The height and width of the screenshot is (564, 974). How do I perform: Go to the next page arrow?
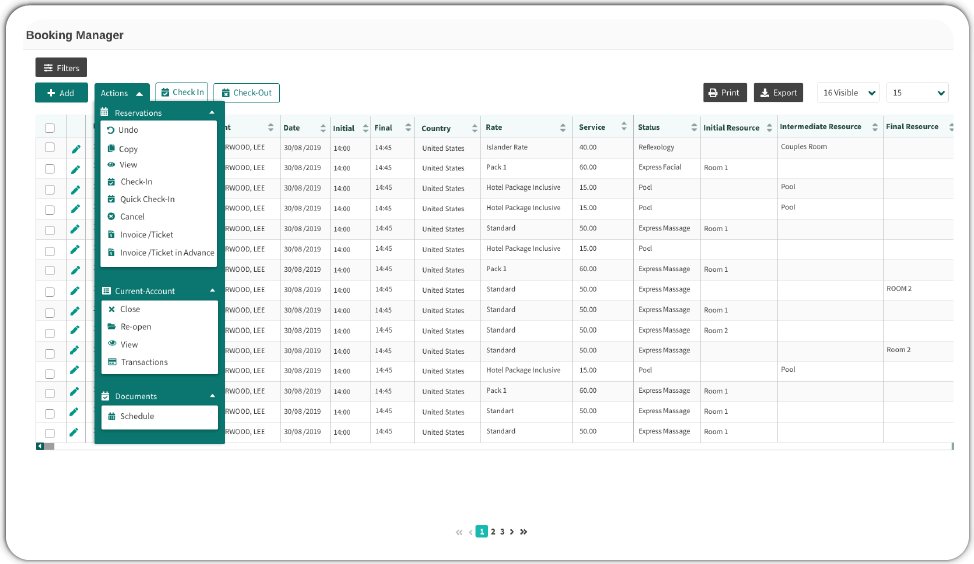point(512,532)
